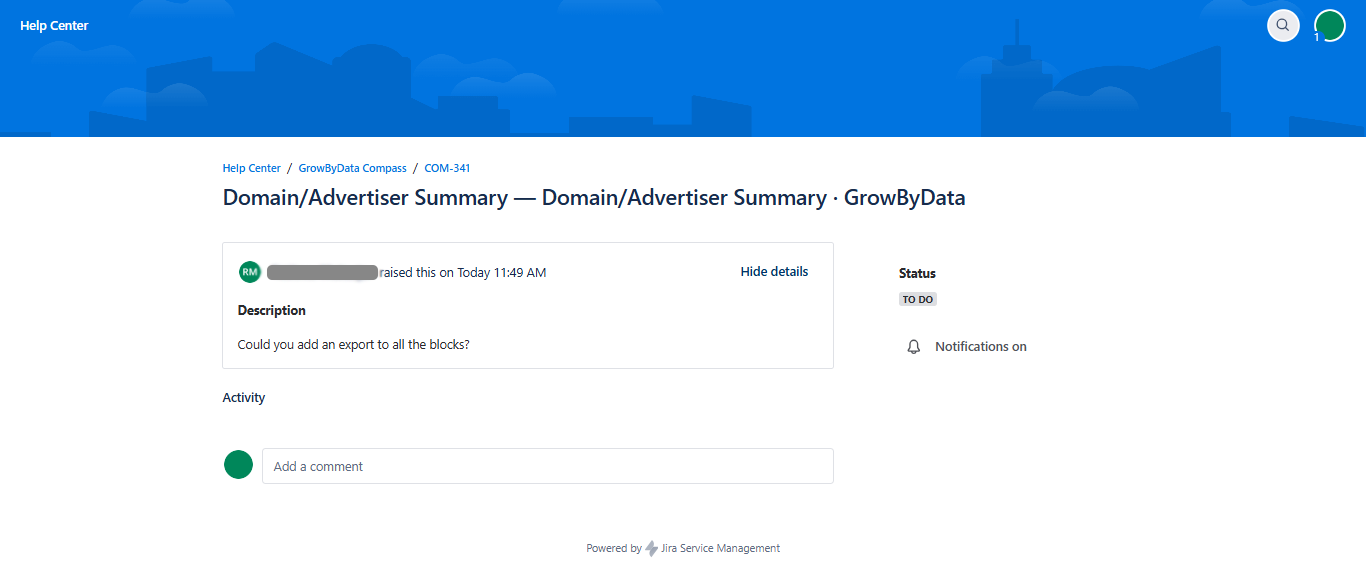The width and height of the screenshot is (1366, 562).
Task: Click the Jira Service Management logo icon
Action: [x=652, y=548]
